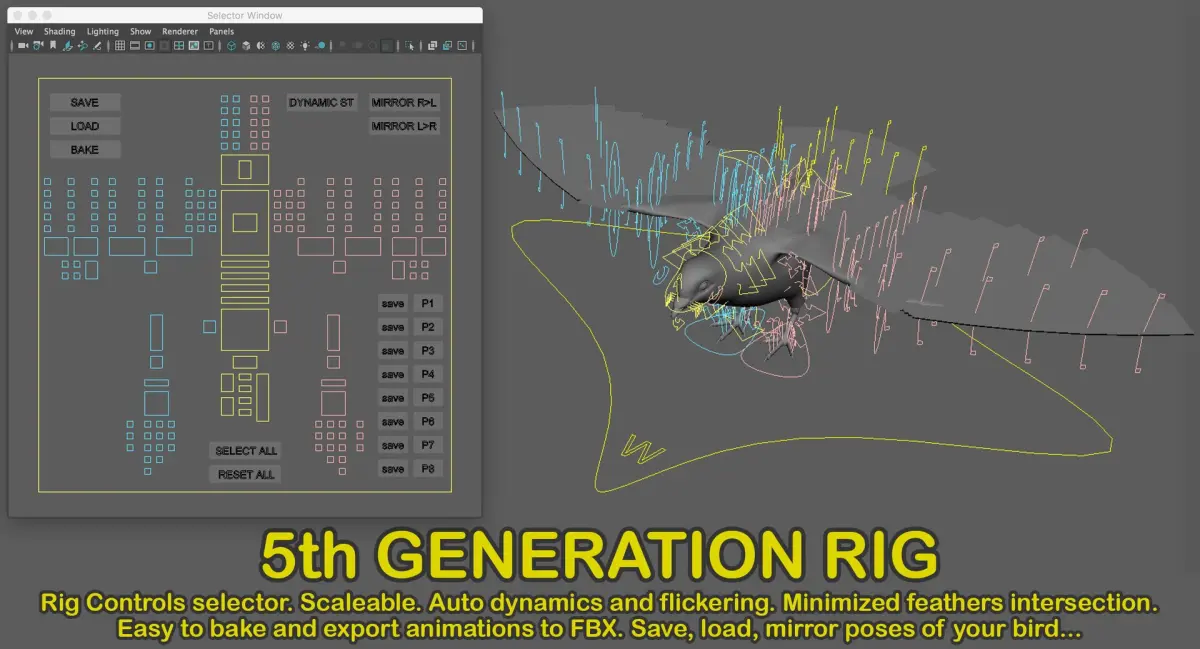The width and height of the screenshot is (1200, 649).
Task: Click the save button beside P2
Action: [x=393, y=327]
